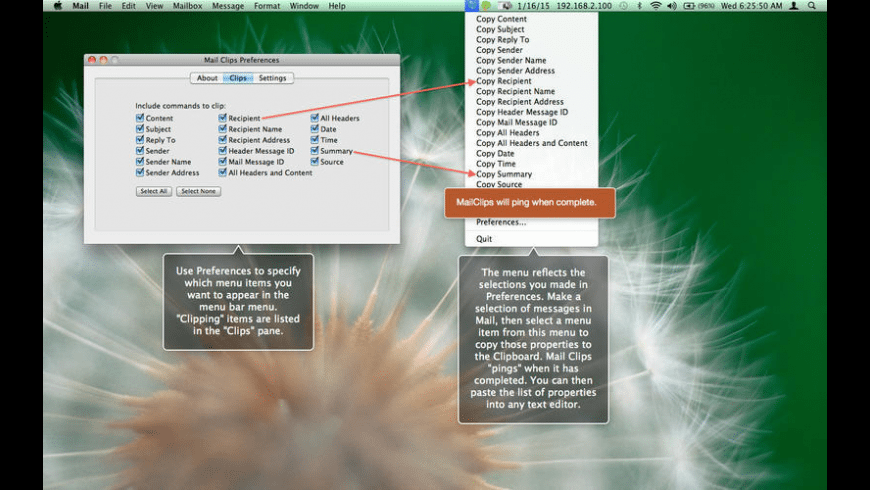Screen dimensions: 870x490
Task: Toggle the Recipient Name checkbox
Action: [x=222, y=129]
